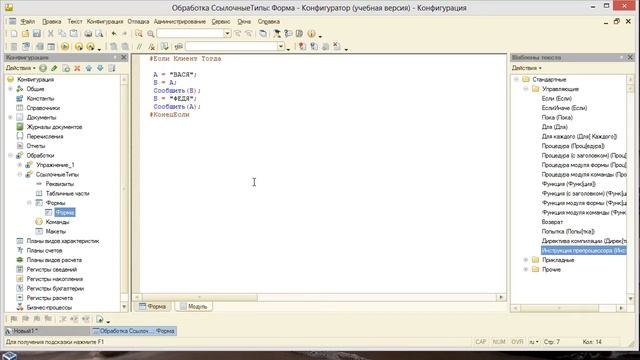The width and height of the screenshot is (640, 360).
Task: Click the comment-out '//' icon in the text toolbar
Action: coord(139,47)
